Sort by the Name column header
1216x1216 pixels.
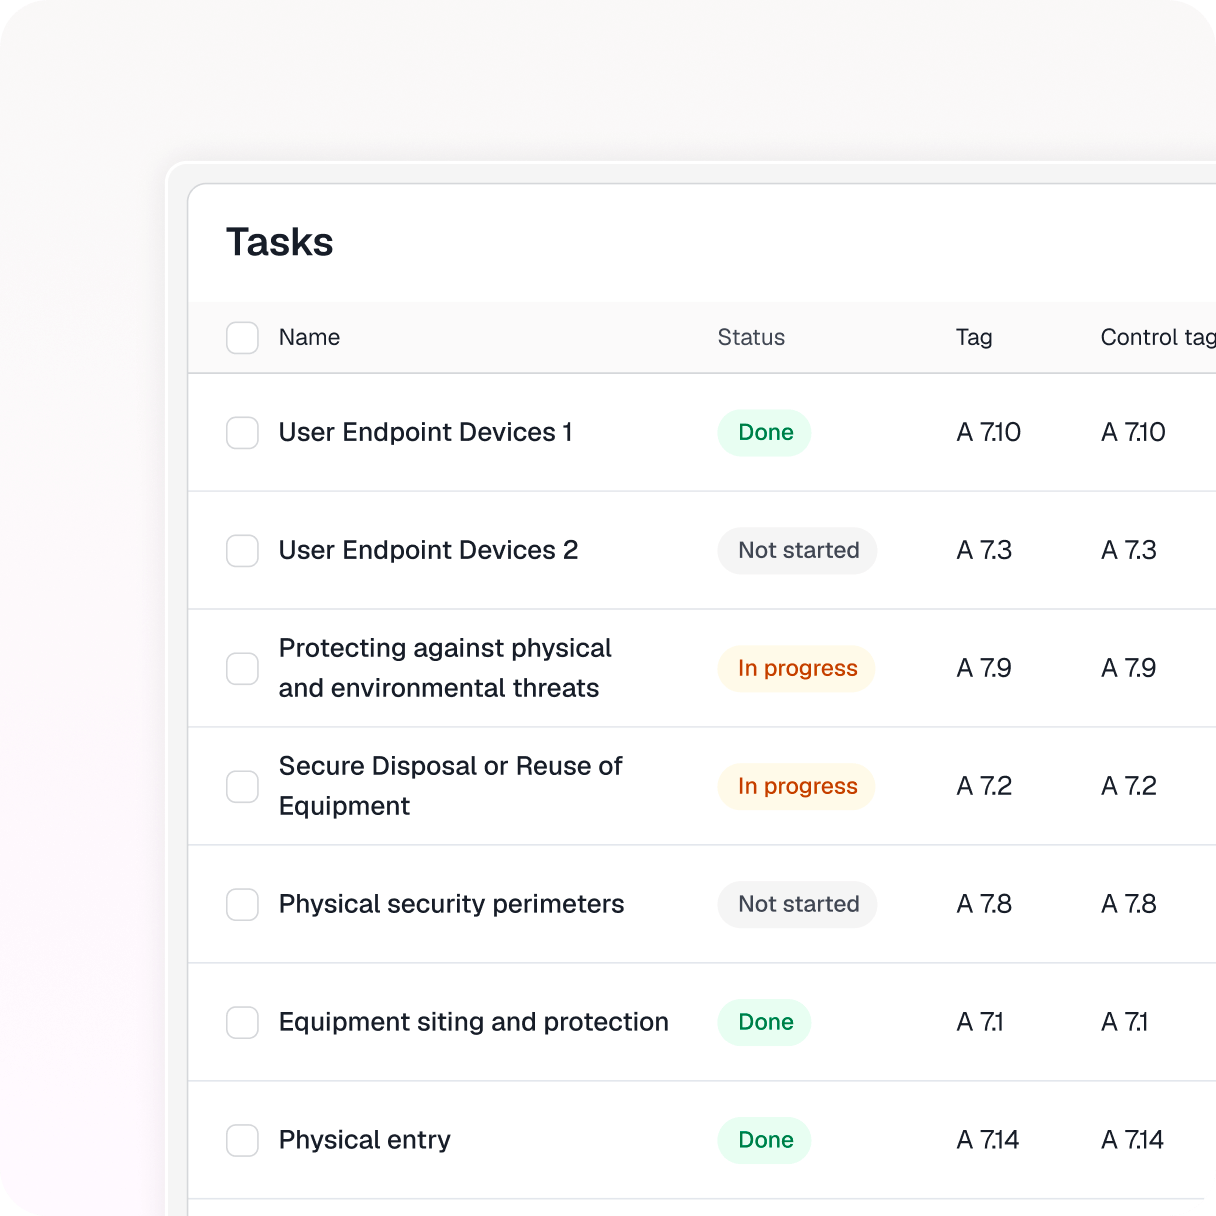[309, 338]
